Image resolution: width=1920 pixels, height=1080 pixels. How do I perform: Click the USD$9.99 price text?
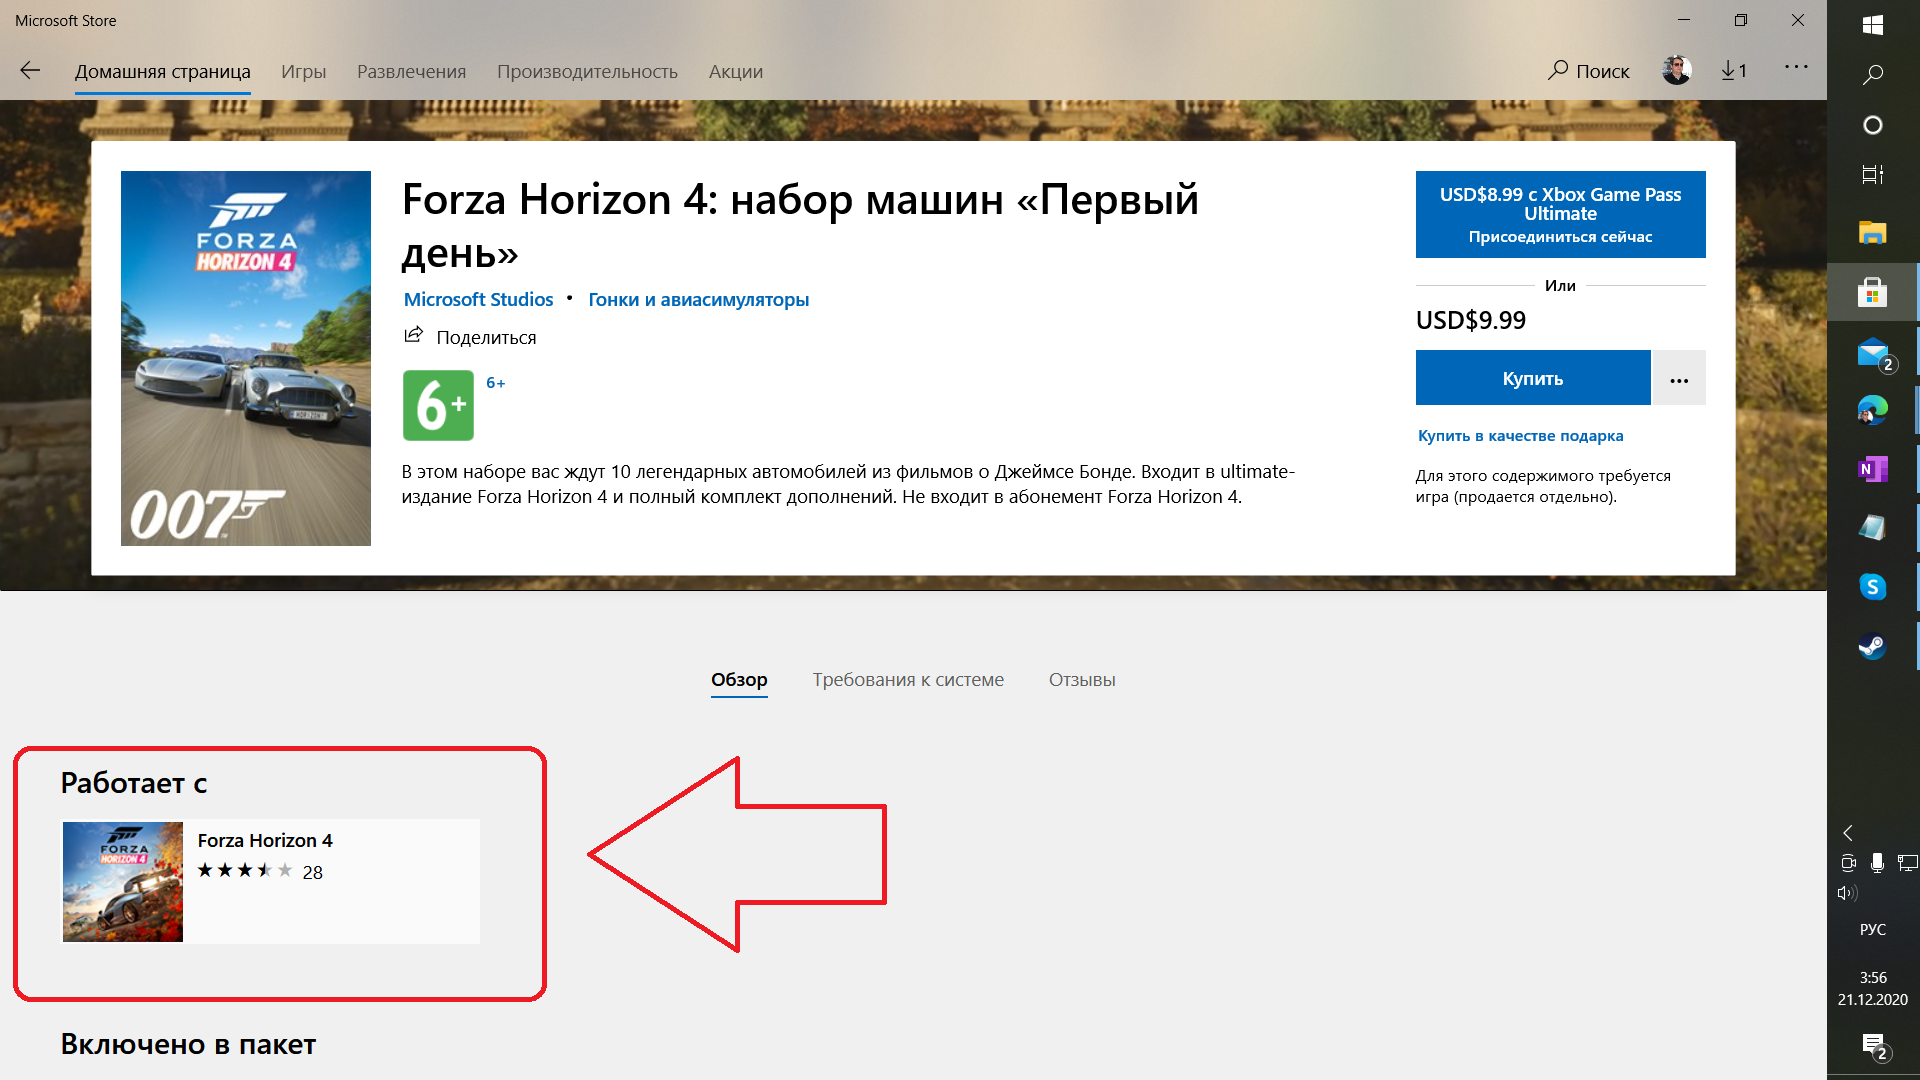[x=1471, y=320]
